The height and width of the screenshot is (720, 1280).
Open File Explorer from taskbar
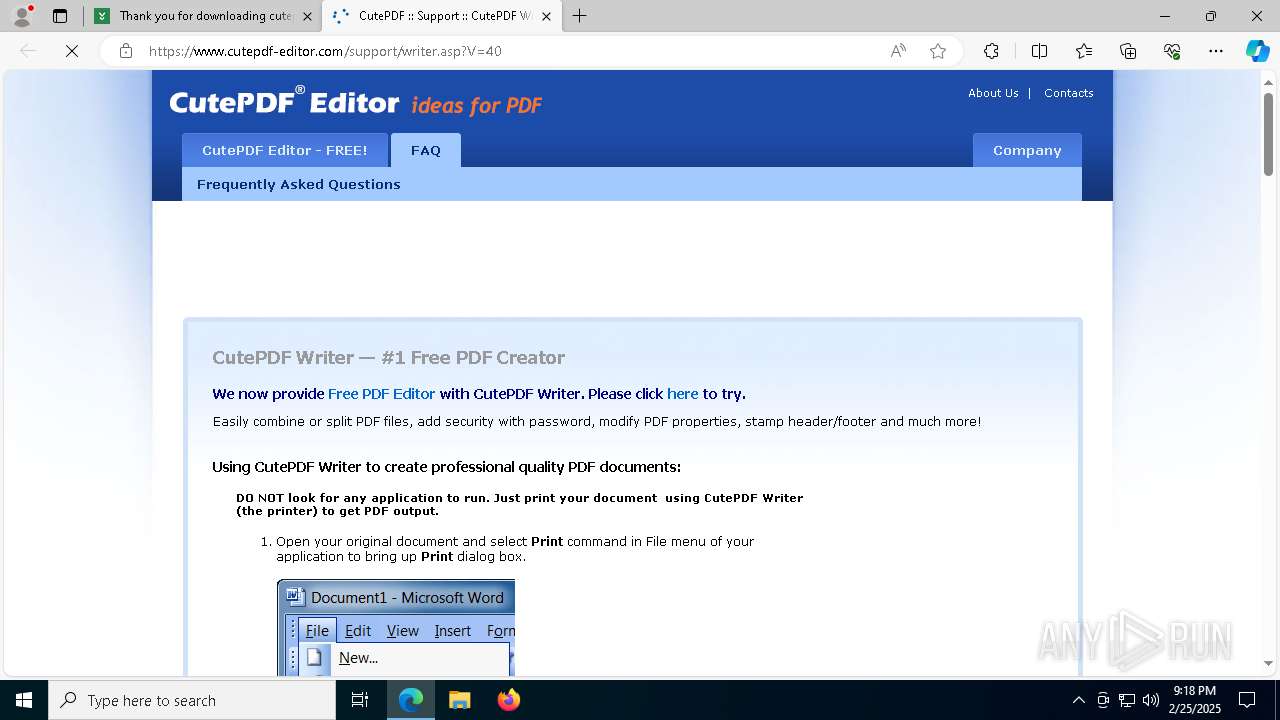click(459, 700)
